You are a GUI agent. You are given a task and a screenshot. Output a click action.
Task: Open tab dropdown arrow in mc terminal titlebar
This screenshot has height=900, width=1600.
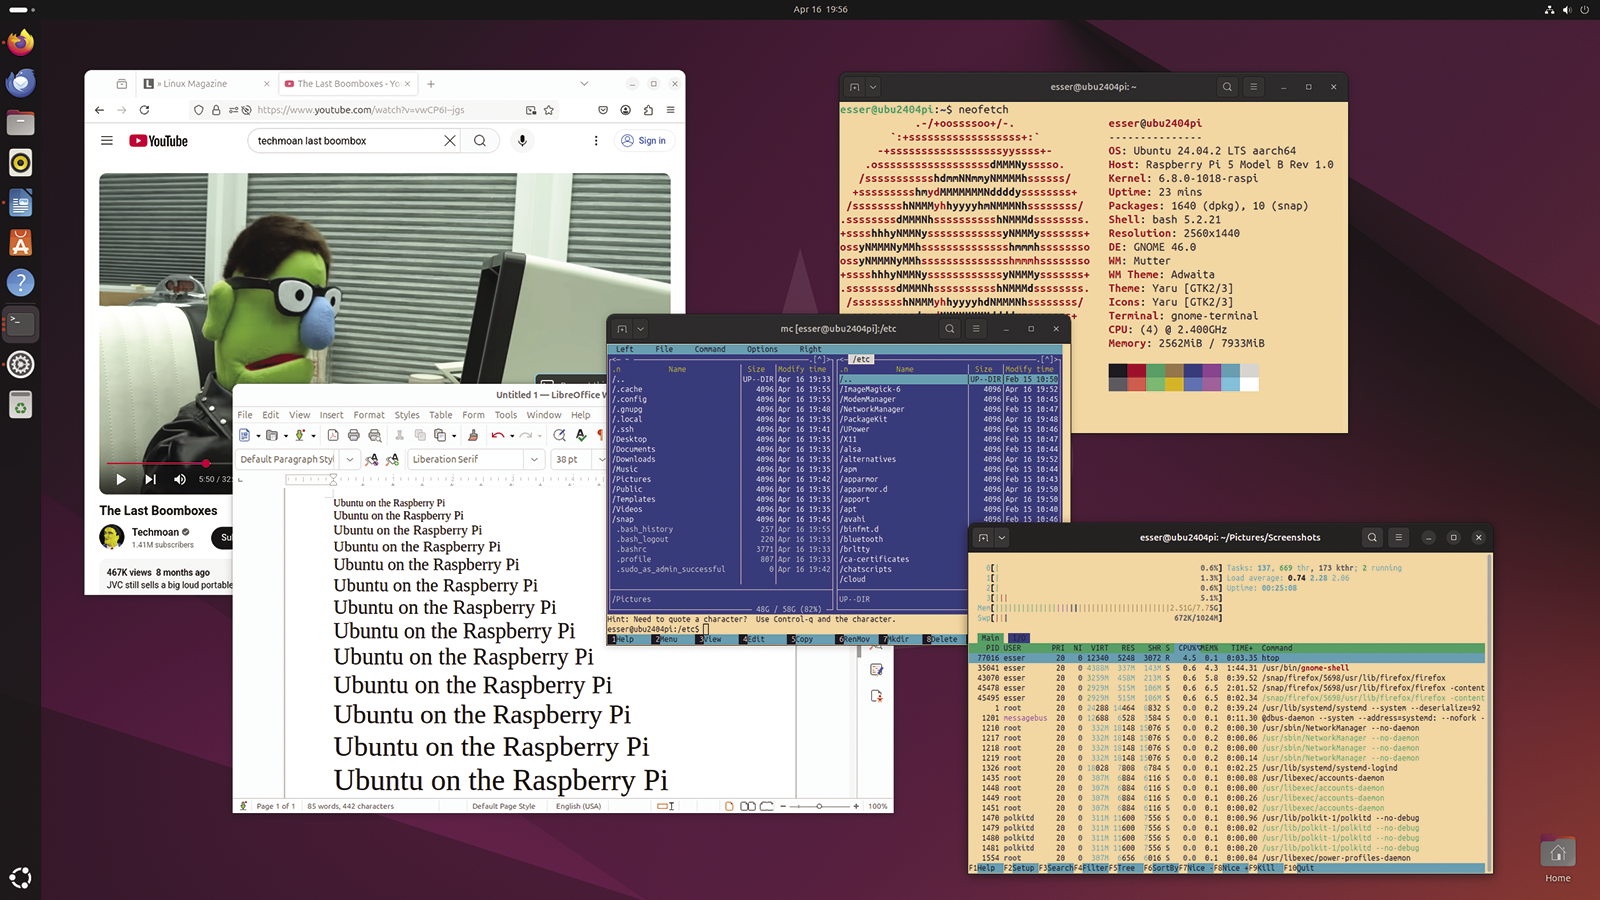pos(641,328)
